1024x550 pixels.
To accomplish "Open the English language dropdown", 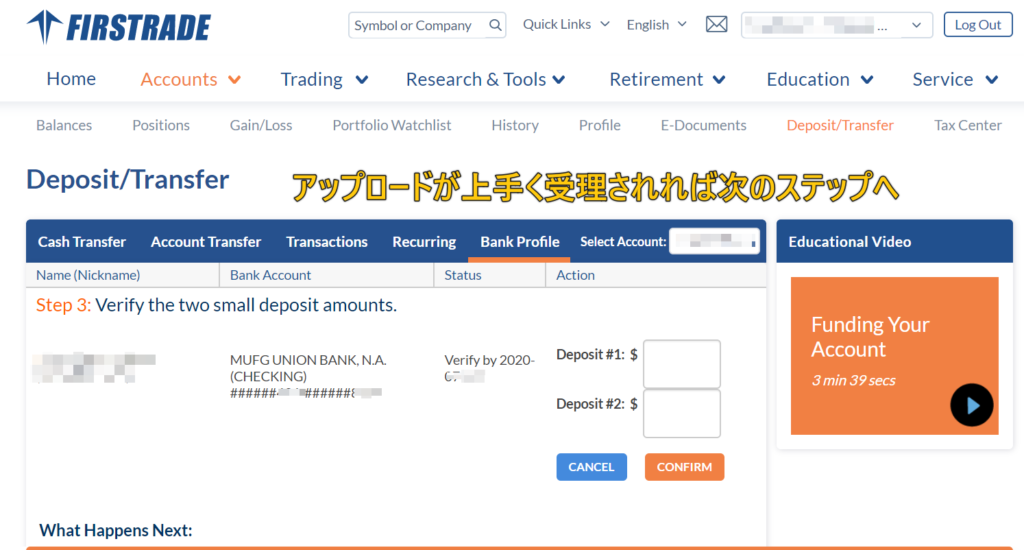I will [x=656, y=25].
